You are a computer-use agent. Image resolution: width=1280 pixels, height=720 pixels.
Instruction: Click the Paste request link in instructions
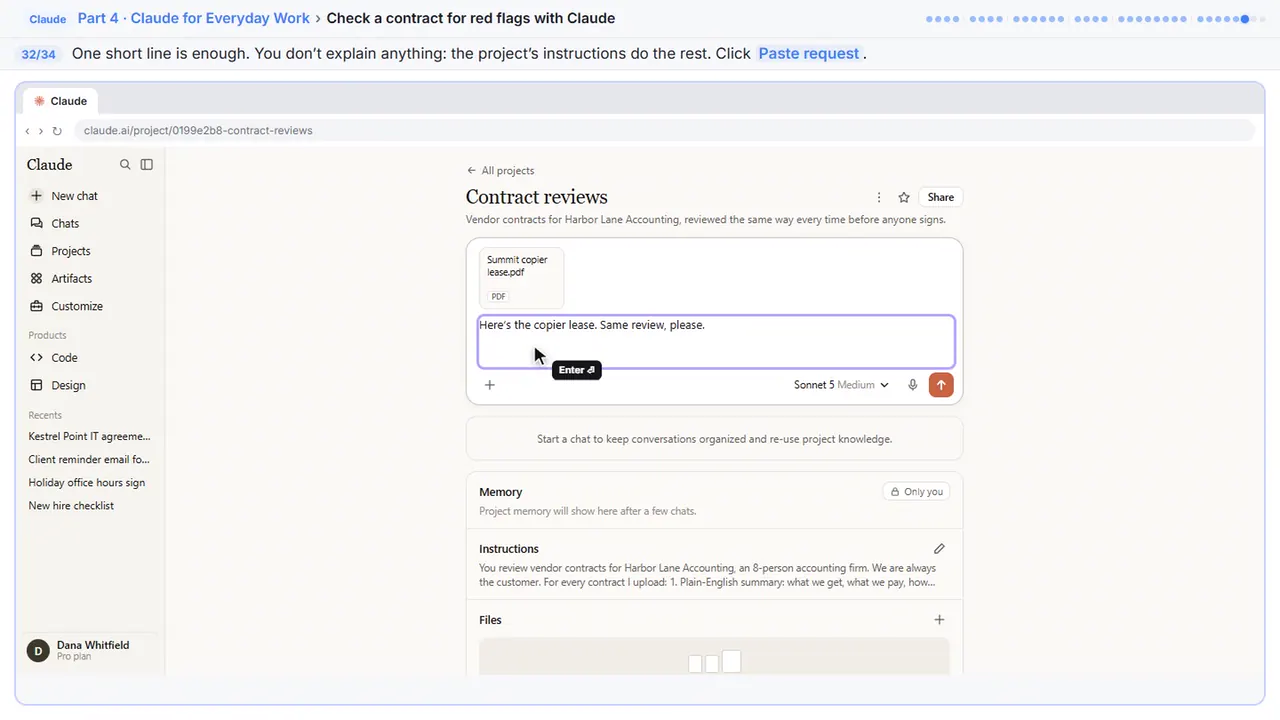(x=809, y=54)
